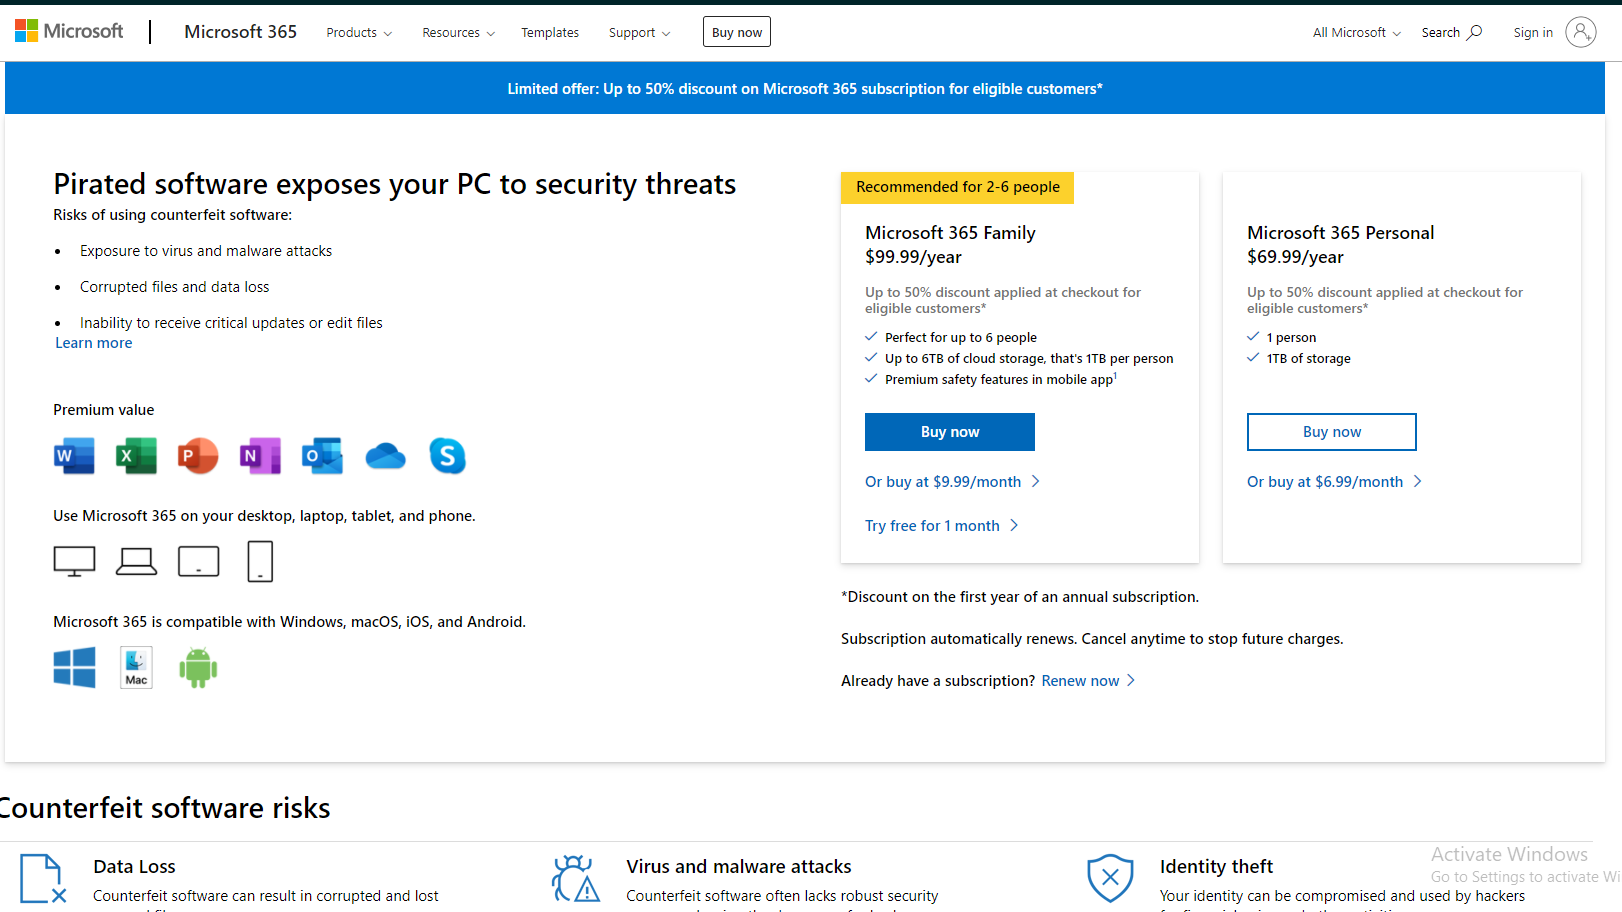Click the Outlook app icon

(322, 456)
